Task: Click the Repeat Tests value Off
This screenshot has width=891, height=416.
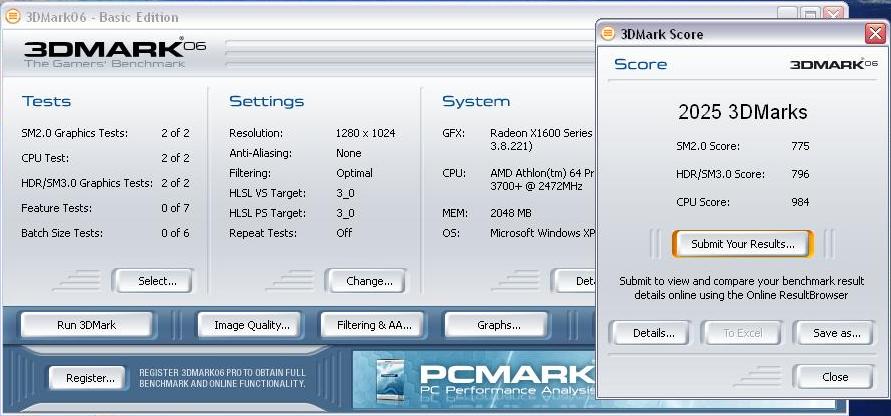Action: 344,233
